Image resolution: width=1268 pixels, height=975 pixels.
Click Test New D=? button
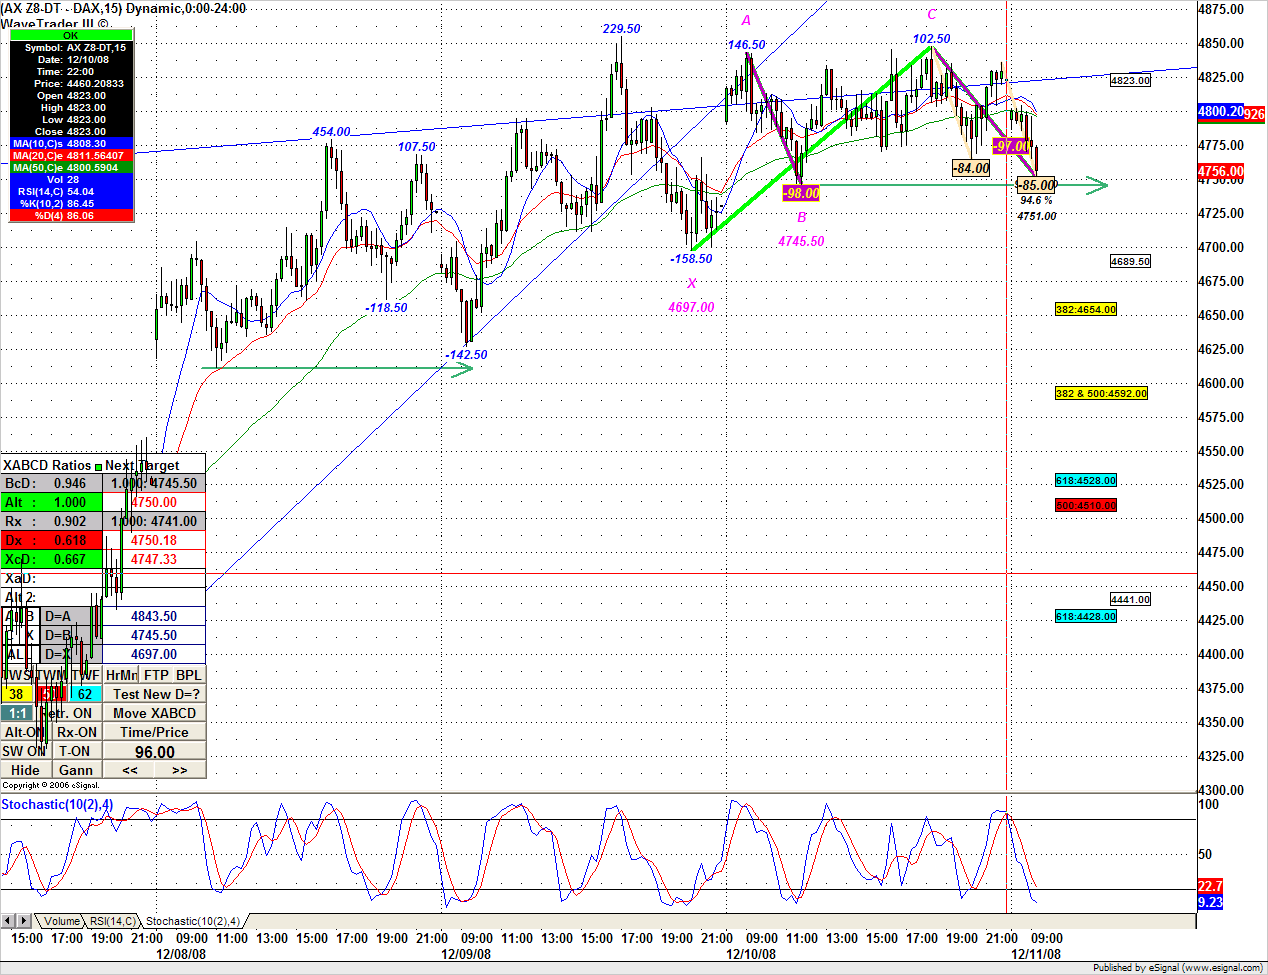click(155, 694)
